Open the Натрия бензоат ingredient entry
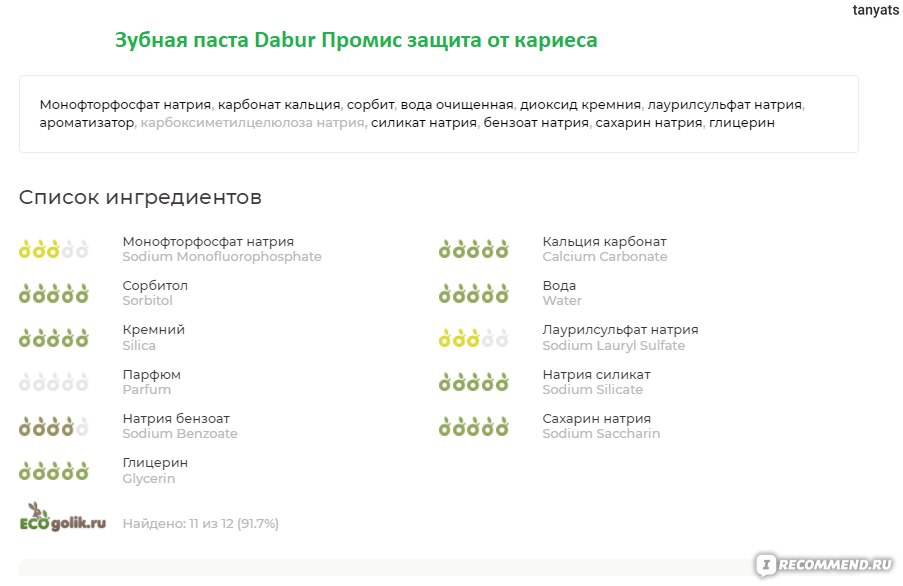Screen dimensions: 903x586 (176, 418)
